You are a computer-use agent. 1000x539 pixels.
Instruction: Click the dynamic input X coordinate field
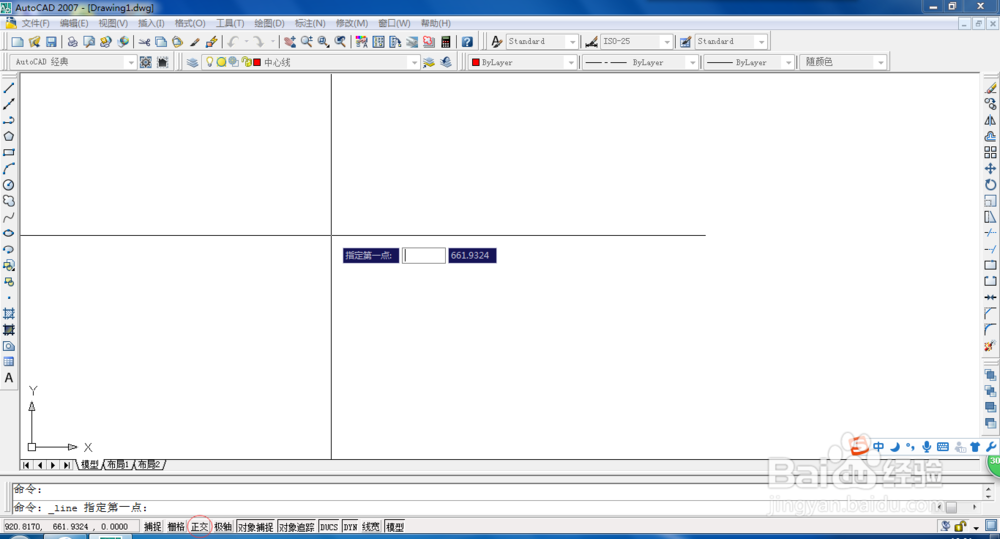(424, 256)
